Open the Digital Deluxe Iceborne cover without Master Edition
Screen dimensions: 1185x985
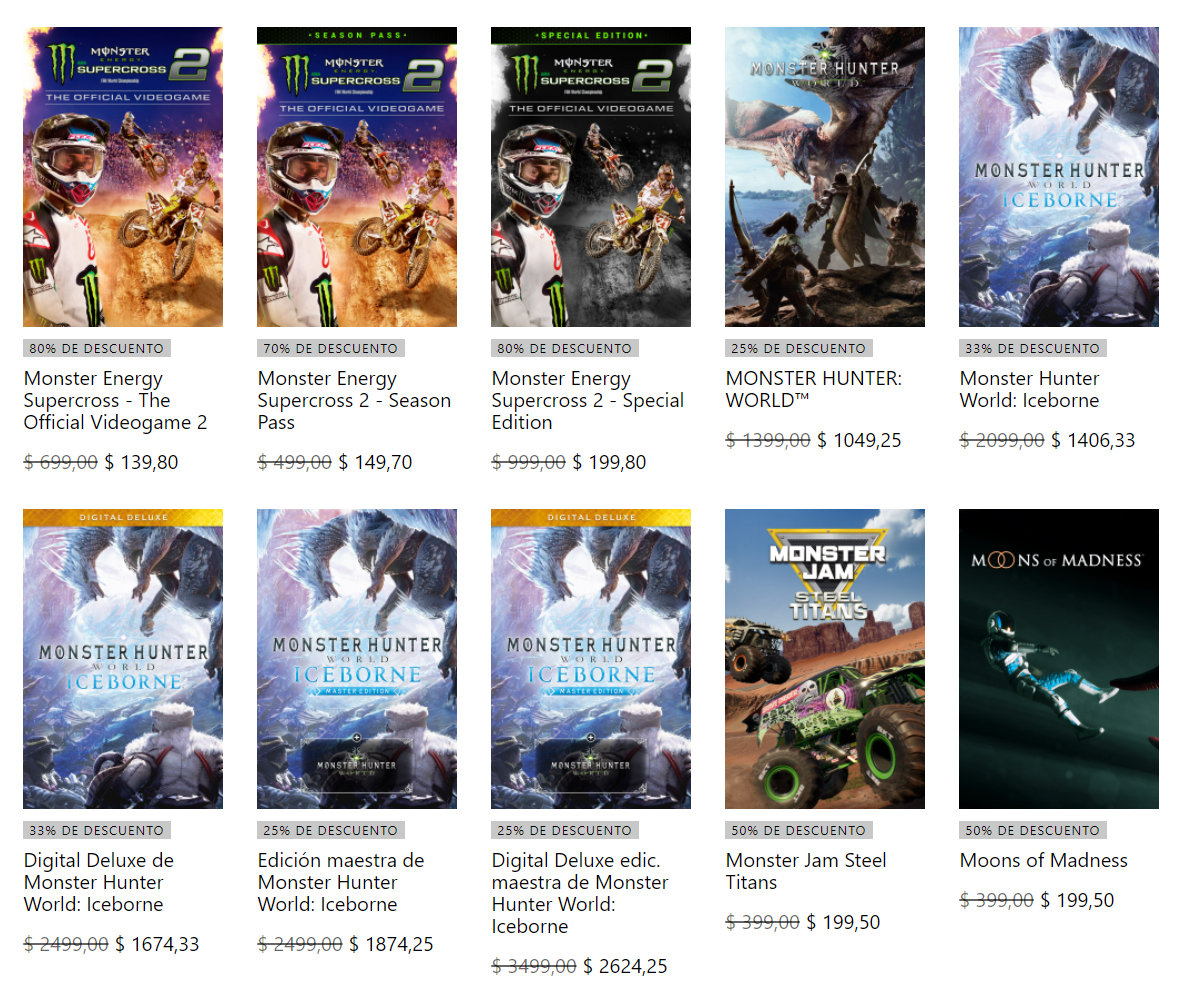tap(122, 658)
